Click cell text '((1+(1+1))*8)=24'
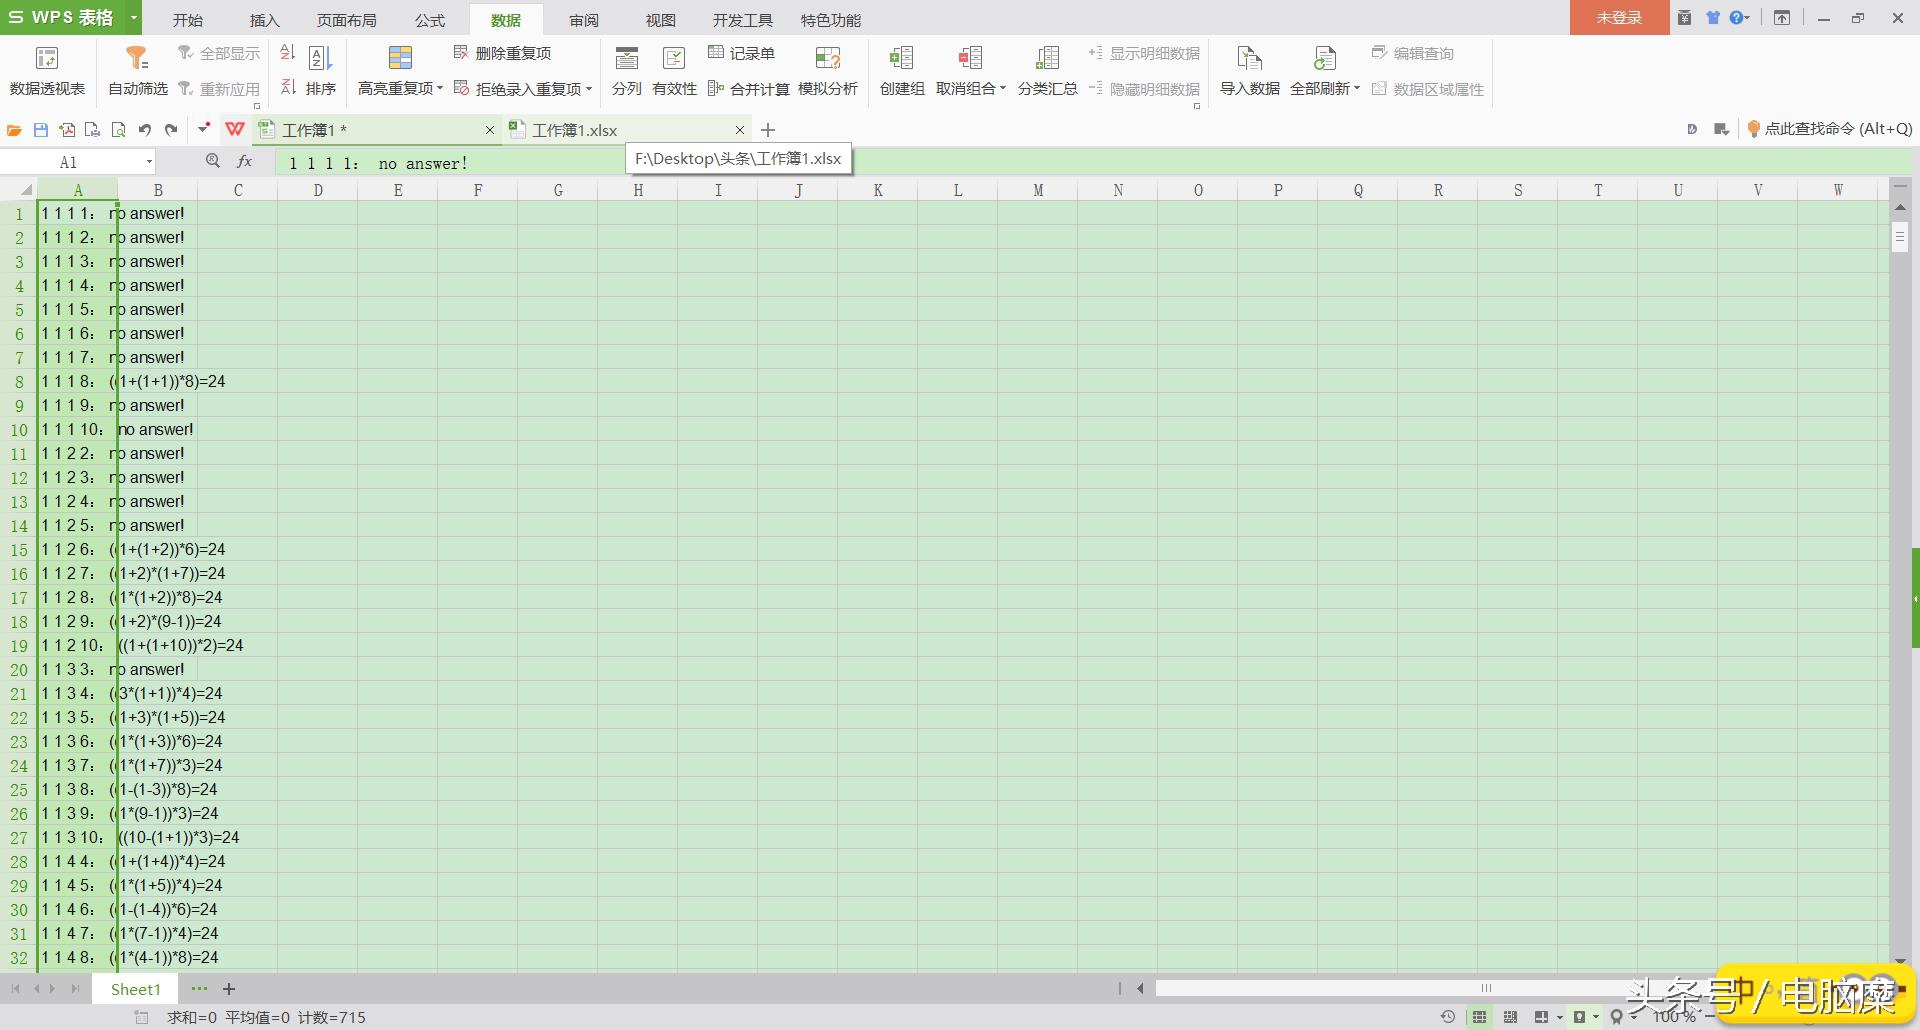 167,382
